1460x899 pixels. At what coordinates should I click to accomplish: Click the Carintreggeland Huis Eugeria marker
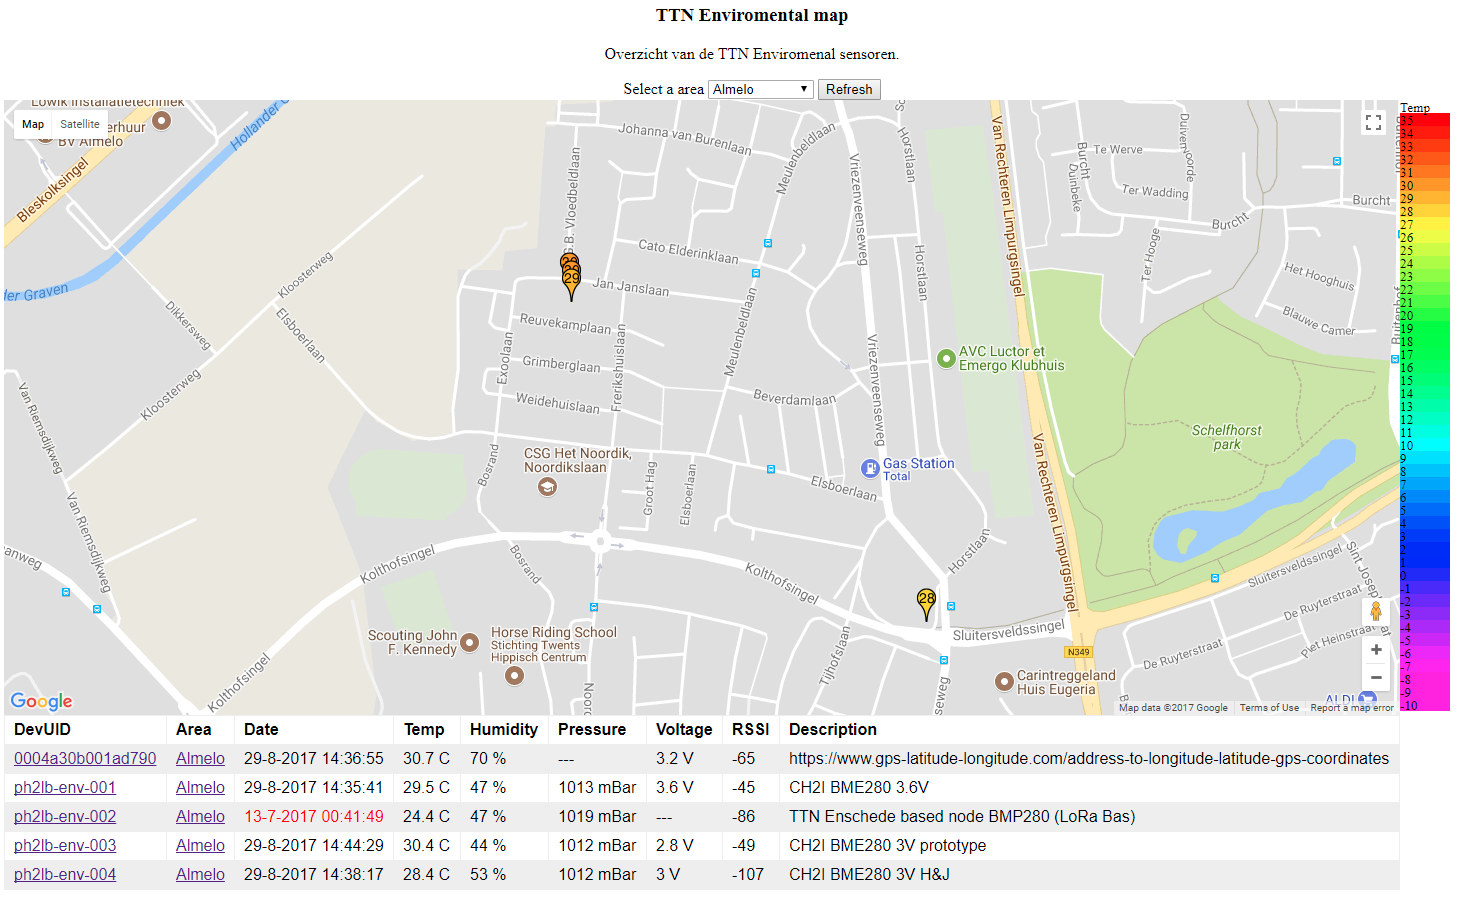point(1004,682)
